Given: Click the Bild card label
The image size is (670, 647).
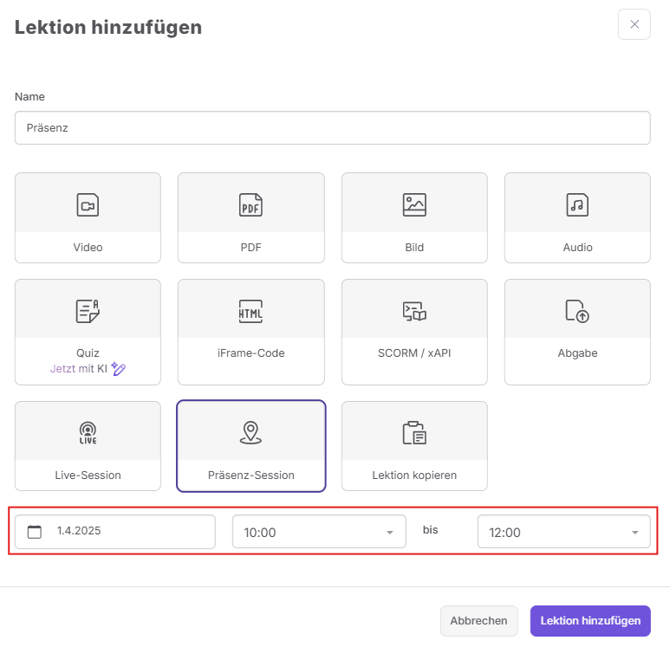Looking at the screenshot, I should (x=414, y=247).
